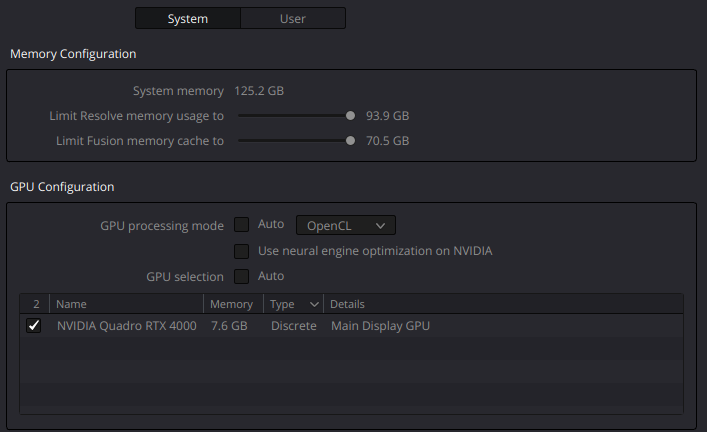Image resolution: width=707 pixels, height=432 pixels.
Task: Click the Limit Resolve memory usage slider handle
Action: (350, 115)
